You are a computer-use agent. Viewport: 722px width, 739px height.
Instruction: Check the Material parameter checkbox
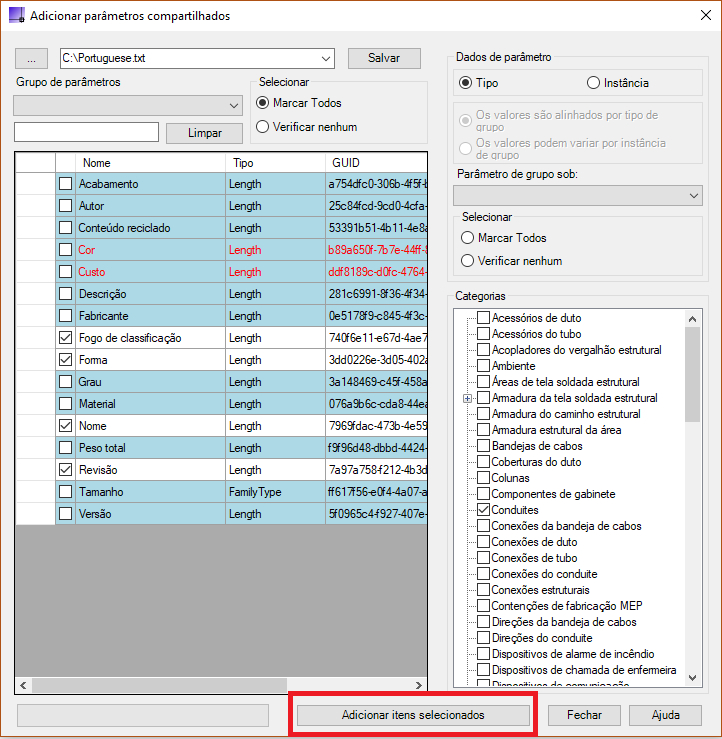(x=66, y=404)
